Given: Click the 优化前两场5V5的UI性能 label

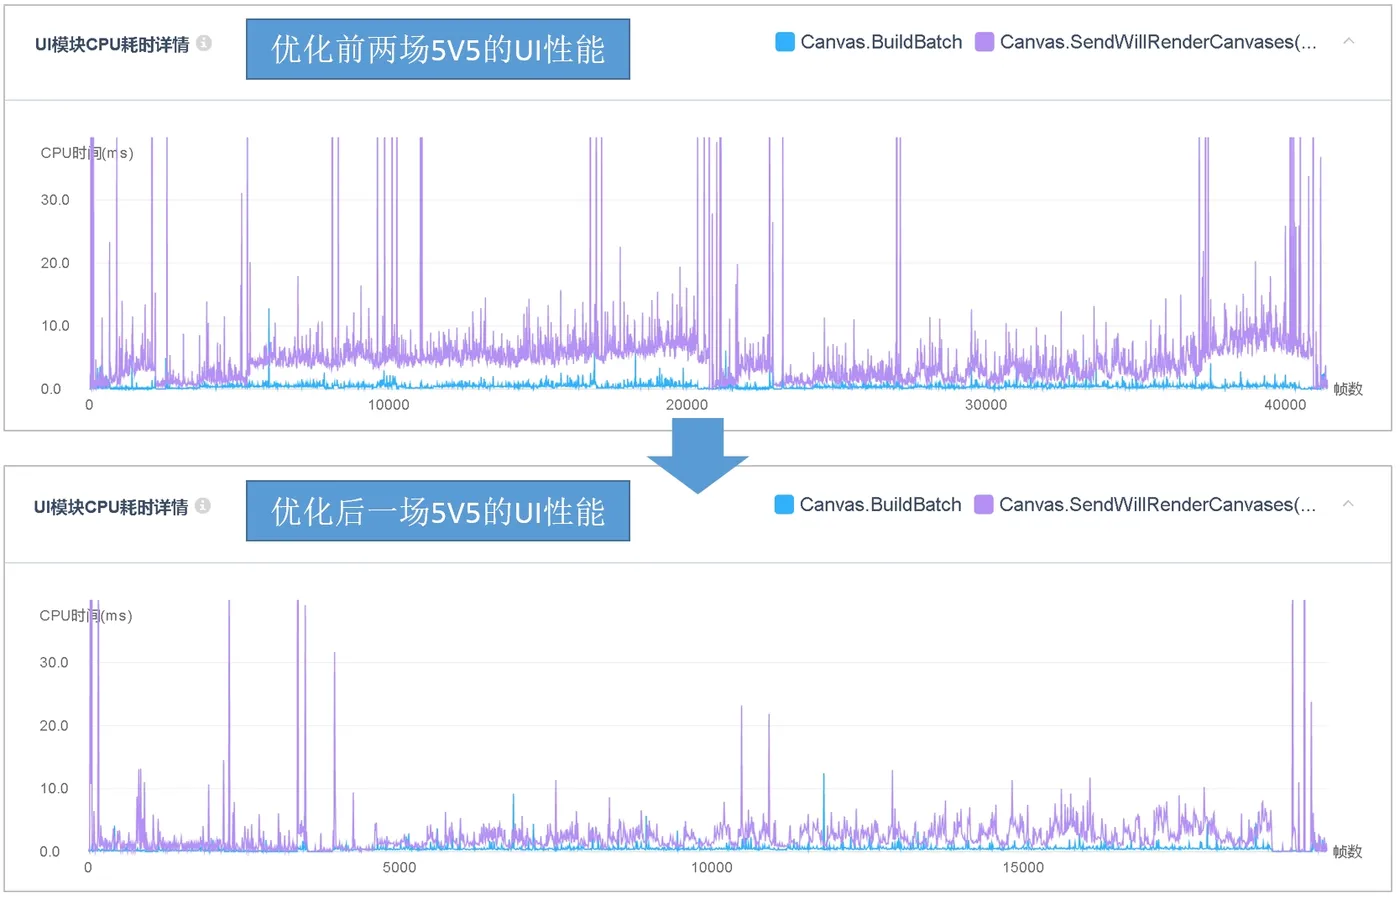Looking at the screenshot, I should 438,49.
